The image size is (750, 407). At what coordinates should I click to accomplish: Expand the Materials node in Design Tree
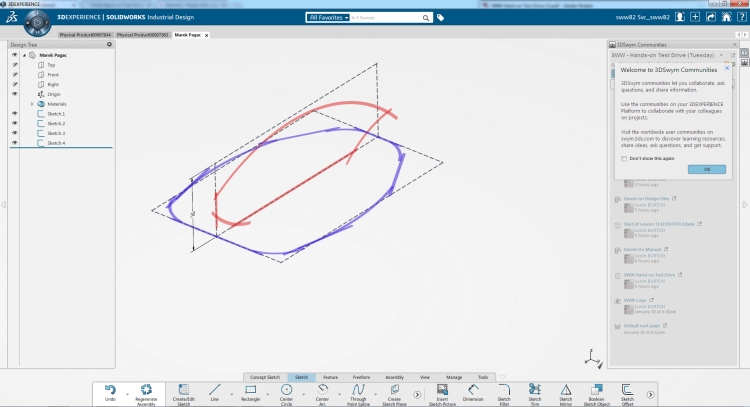[31, 104]
